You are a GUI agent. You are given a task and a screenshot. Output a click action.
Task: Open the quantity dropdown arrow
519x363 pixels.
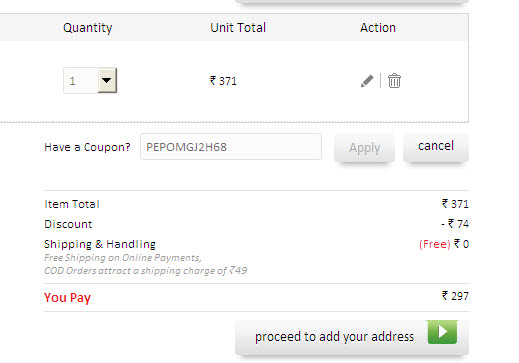(x=107, y=80)
